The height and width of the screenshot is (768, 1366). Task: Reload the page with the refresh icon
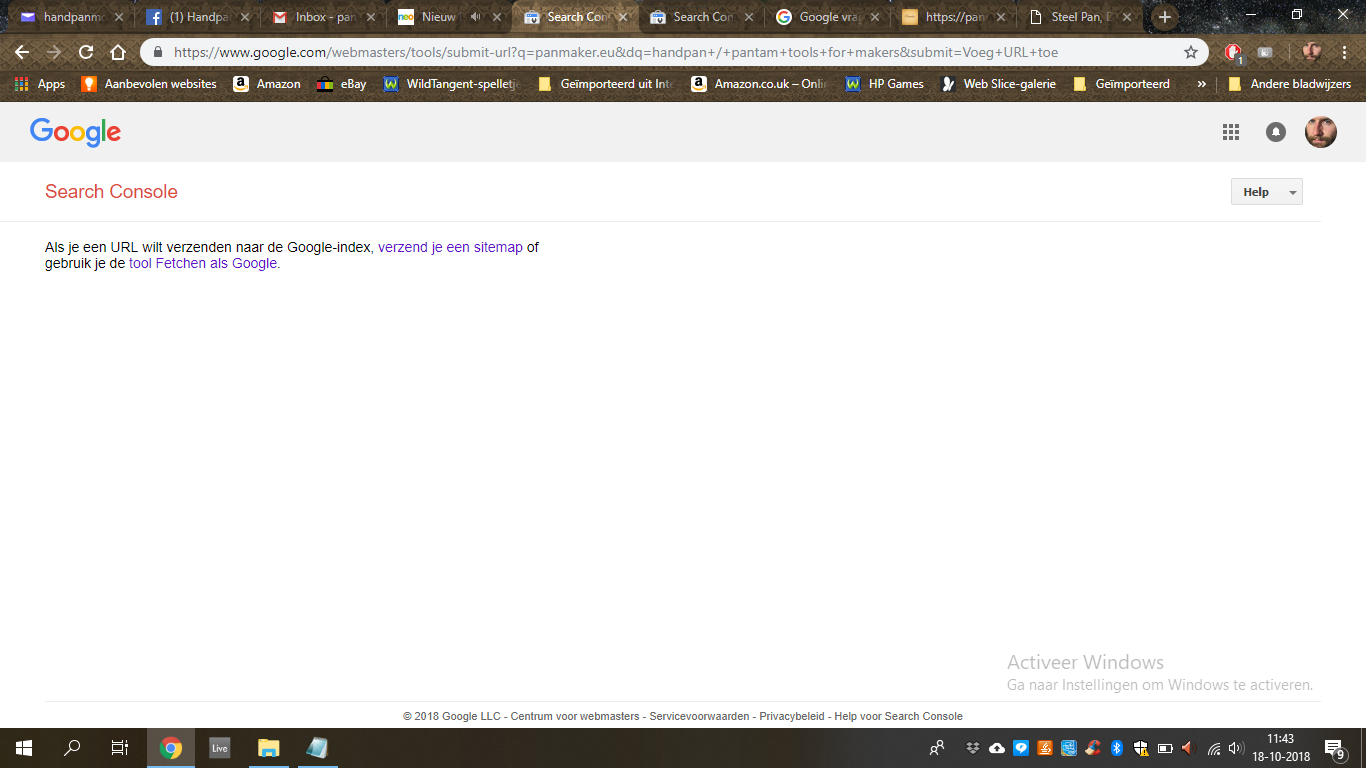[86, 53]
